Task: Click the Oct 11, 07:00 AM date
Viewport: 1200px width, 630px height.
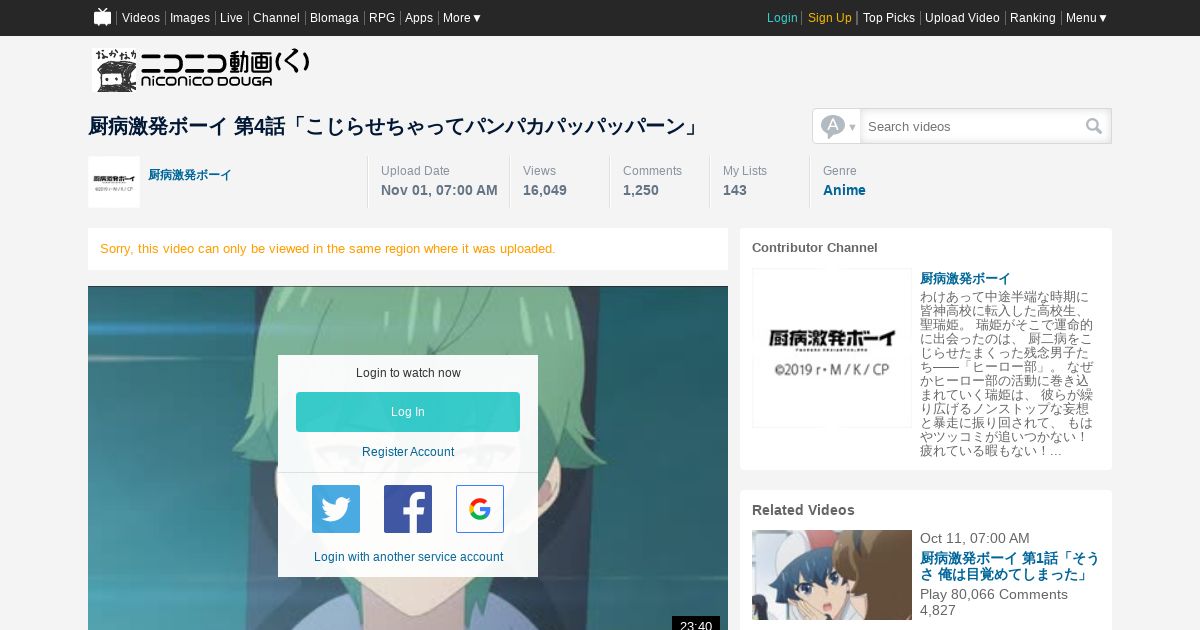Action: (975, 539)
